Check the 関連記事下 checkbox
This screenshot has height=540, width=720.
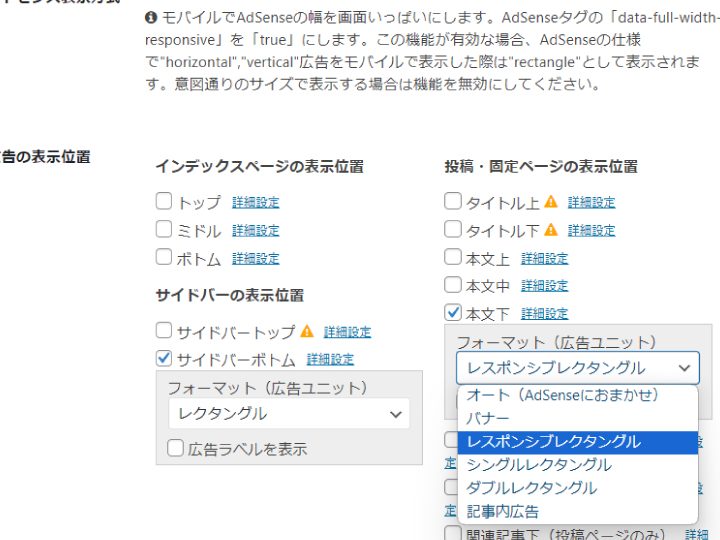coord(452,533)
